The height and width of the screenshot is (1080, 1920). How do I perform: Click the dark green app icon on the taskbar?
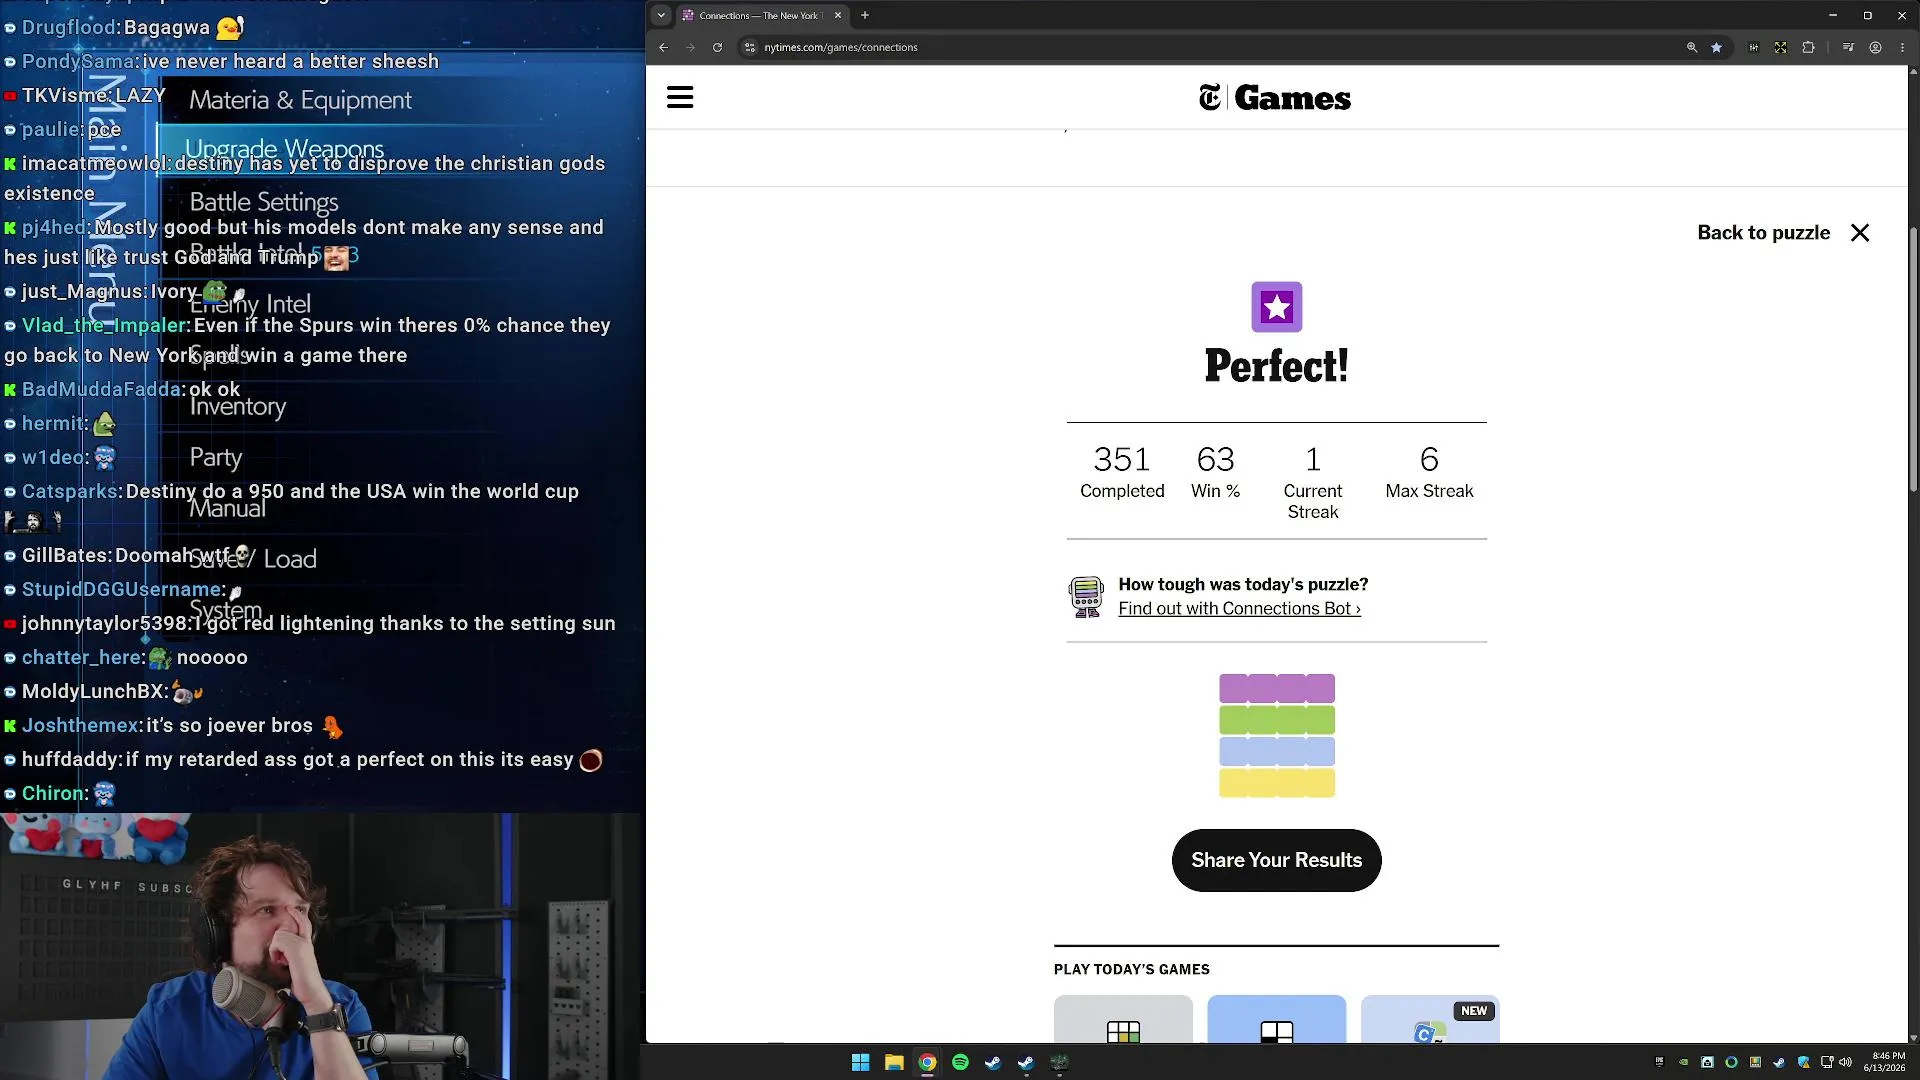tap(1059, 1062)
